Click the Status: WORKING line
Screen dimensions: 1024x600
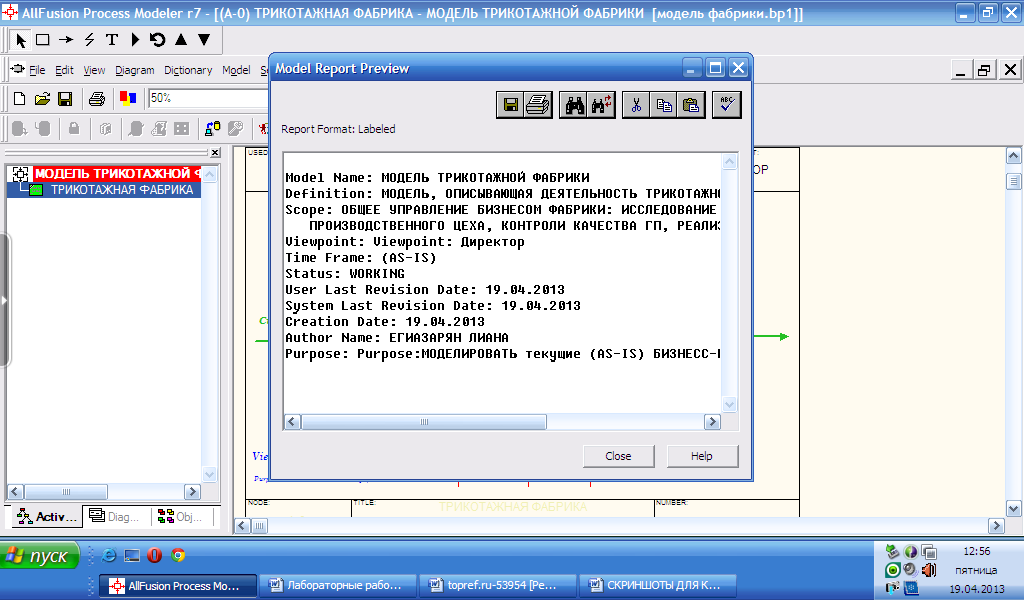[x=345, y=274]
